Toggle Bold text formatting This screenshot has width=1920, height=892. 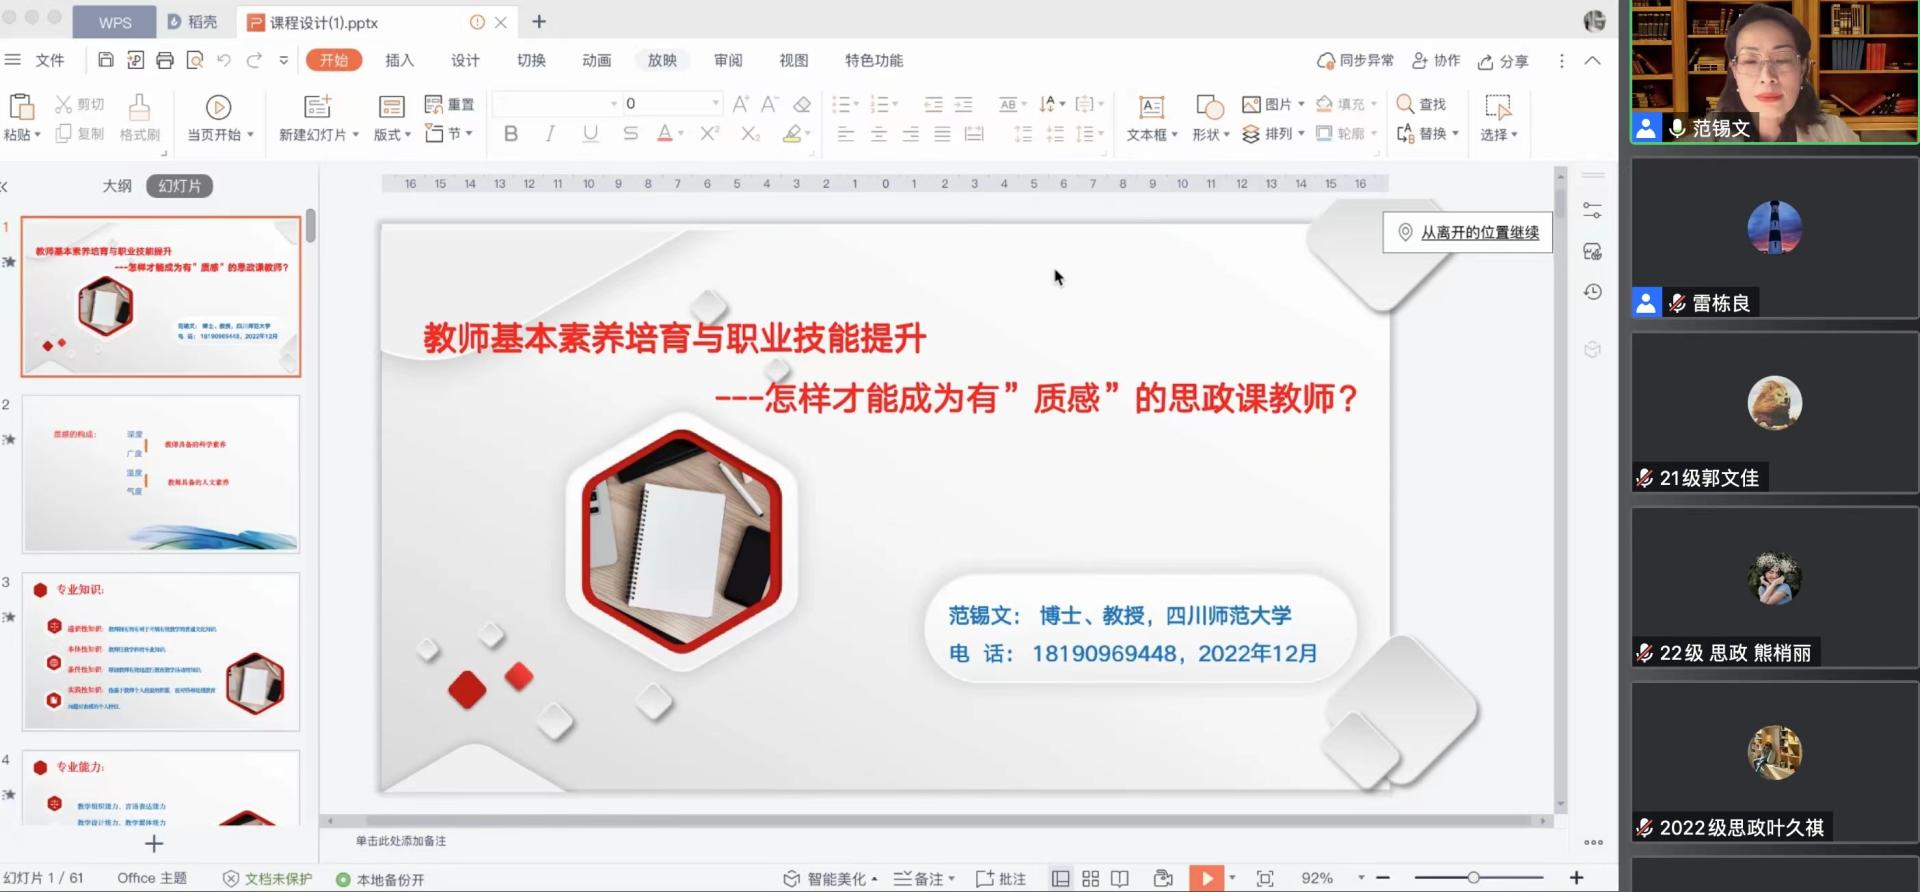pyautogui.click(x=511, y=134)
